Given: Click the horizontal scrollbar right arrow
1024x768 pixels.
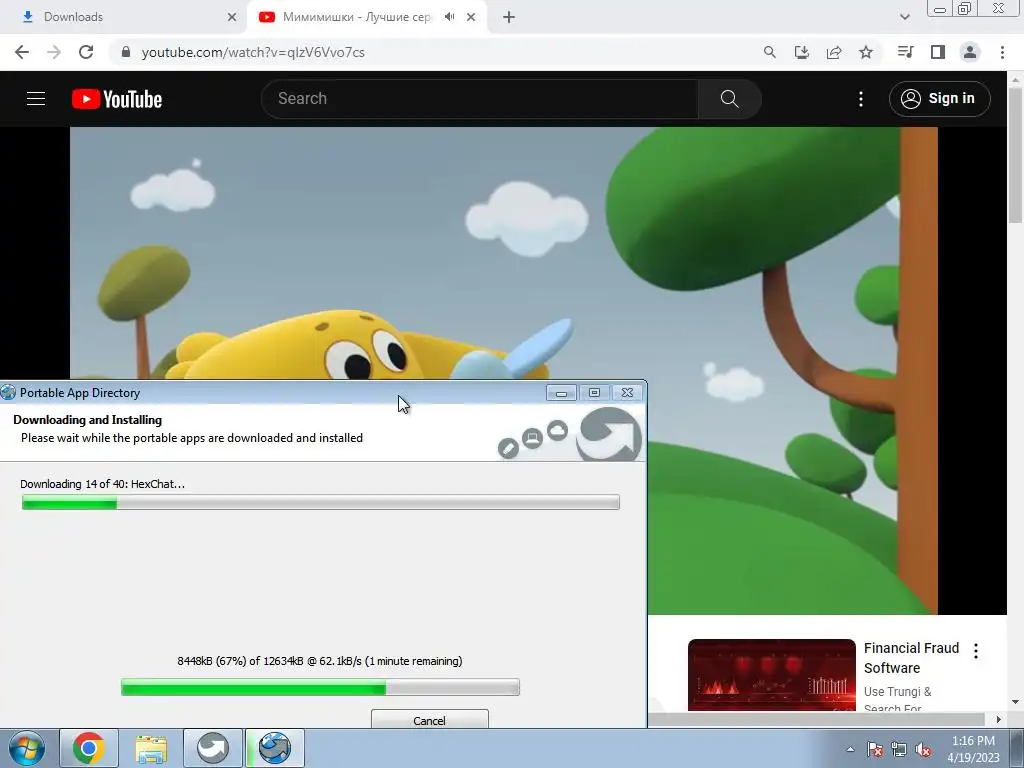Looking at the screenshot, I should (x=999, y=719).
